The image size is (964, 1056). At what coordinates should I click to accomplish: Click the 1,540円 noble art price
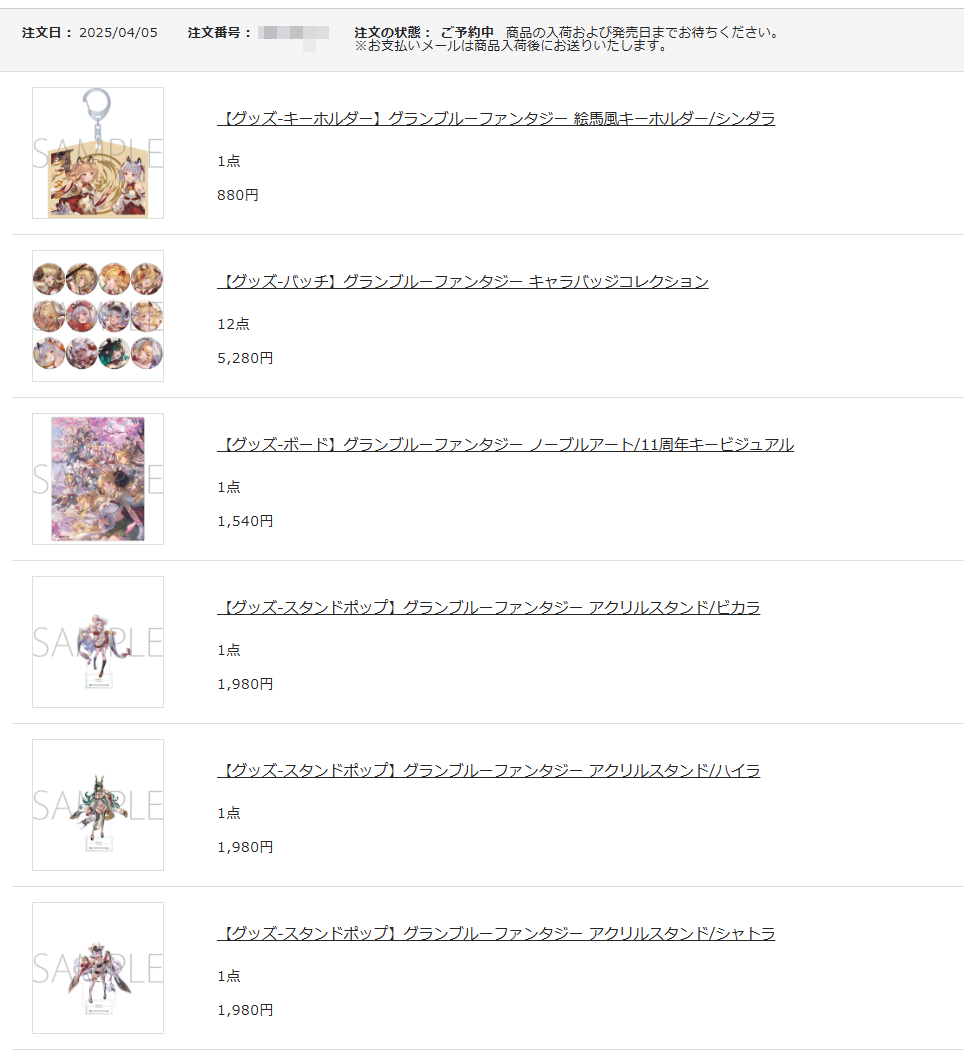(245, 521)
